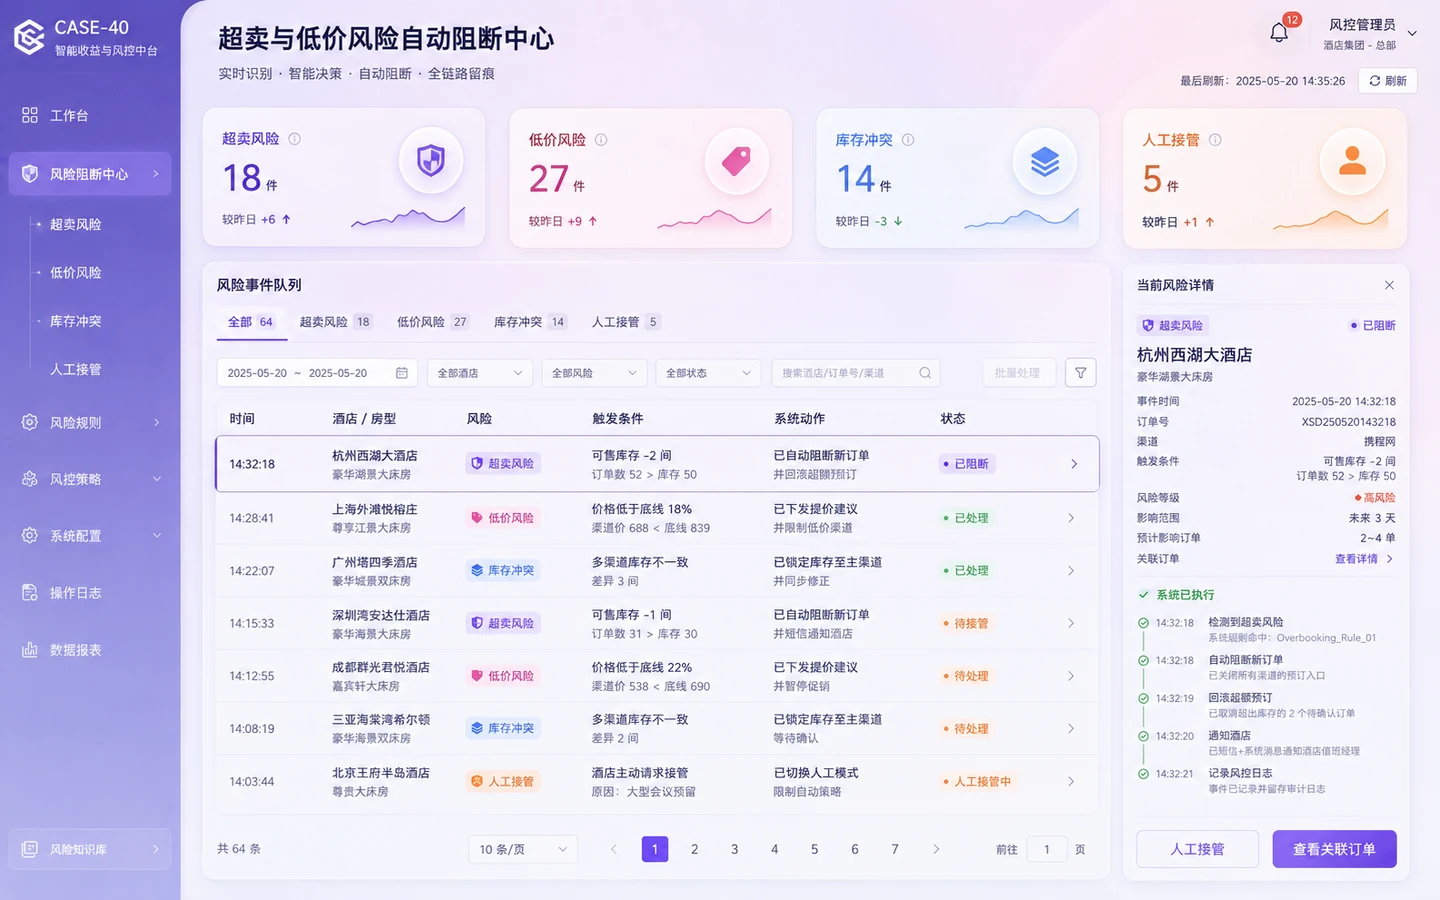Screen dimensions: 1440x900
Task: Close the 当前风险详情 panel
Action: [1389, 285]
